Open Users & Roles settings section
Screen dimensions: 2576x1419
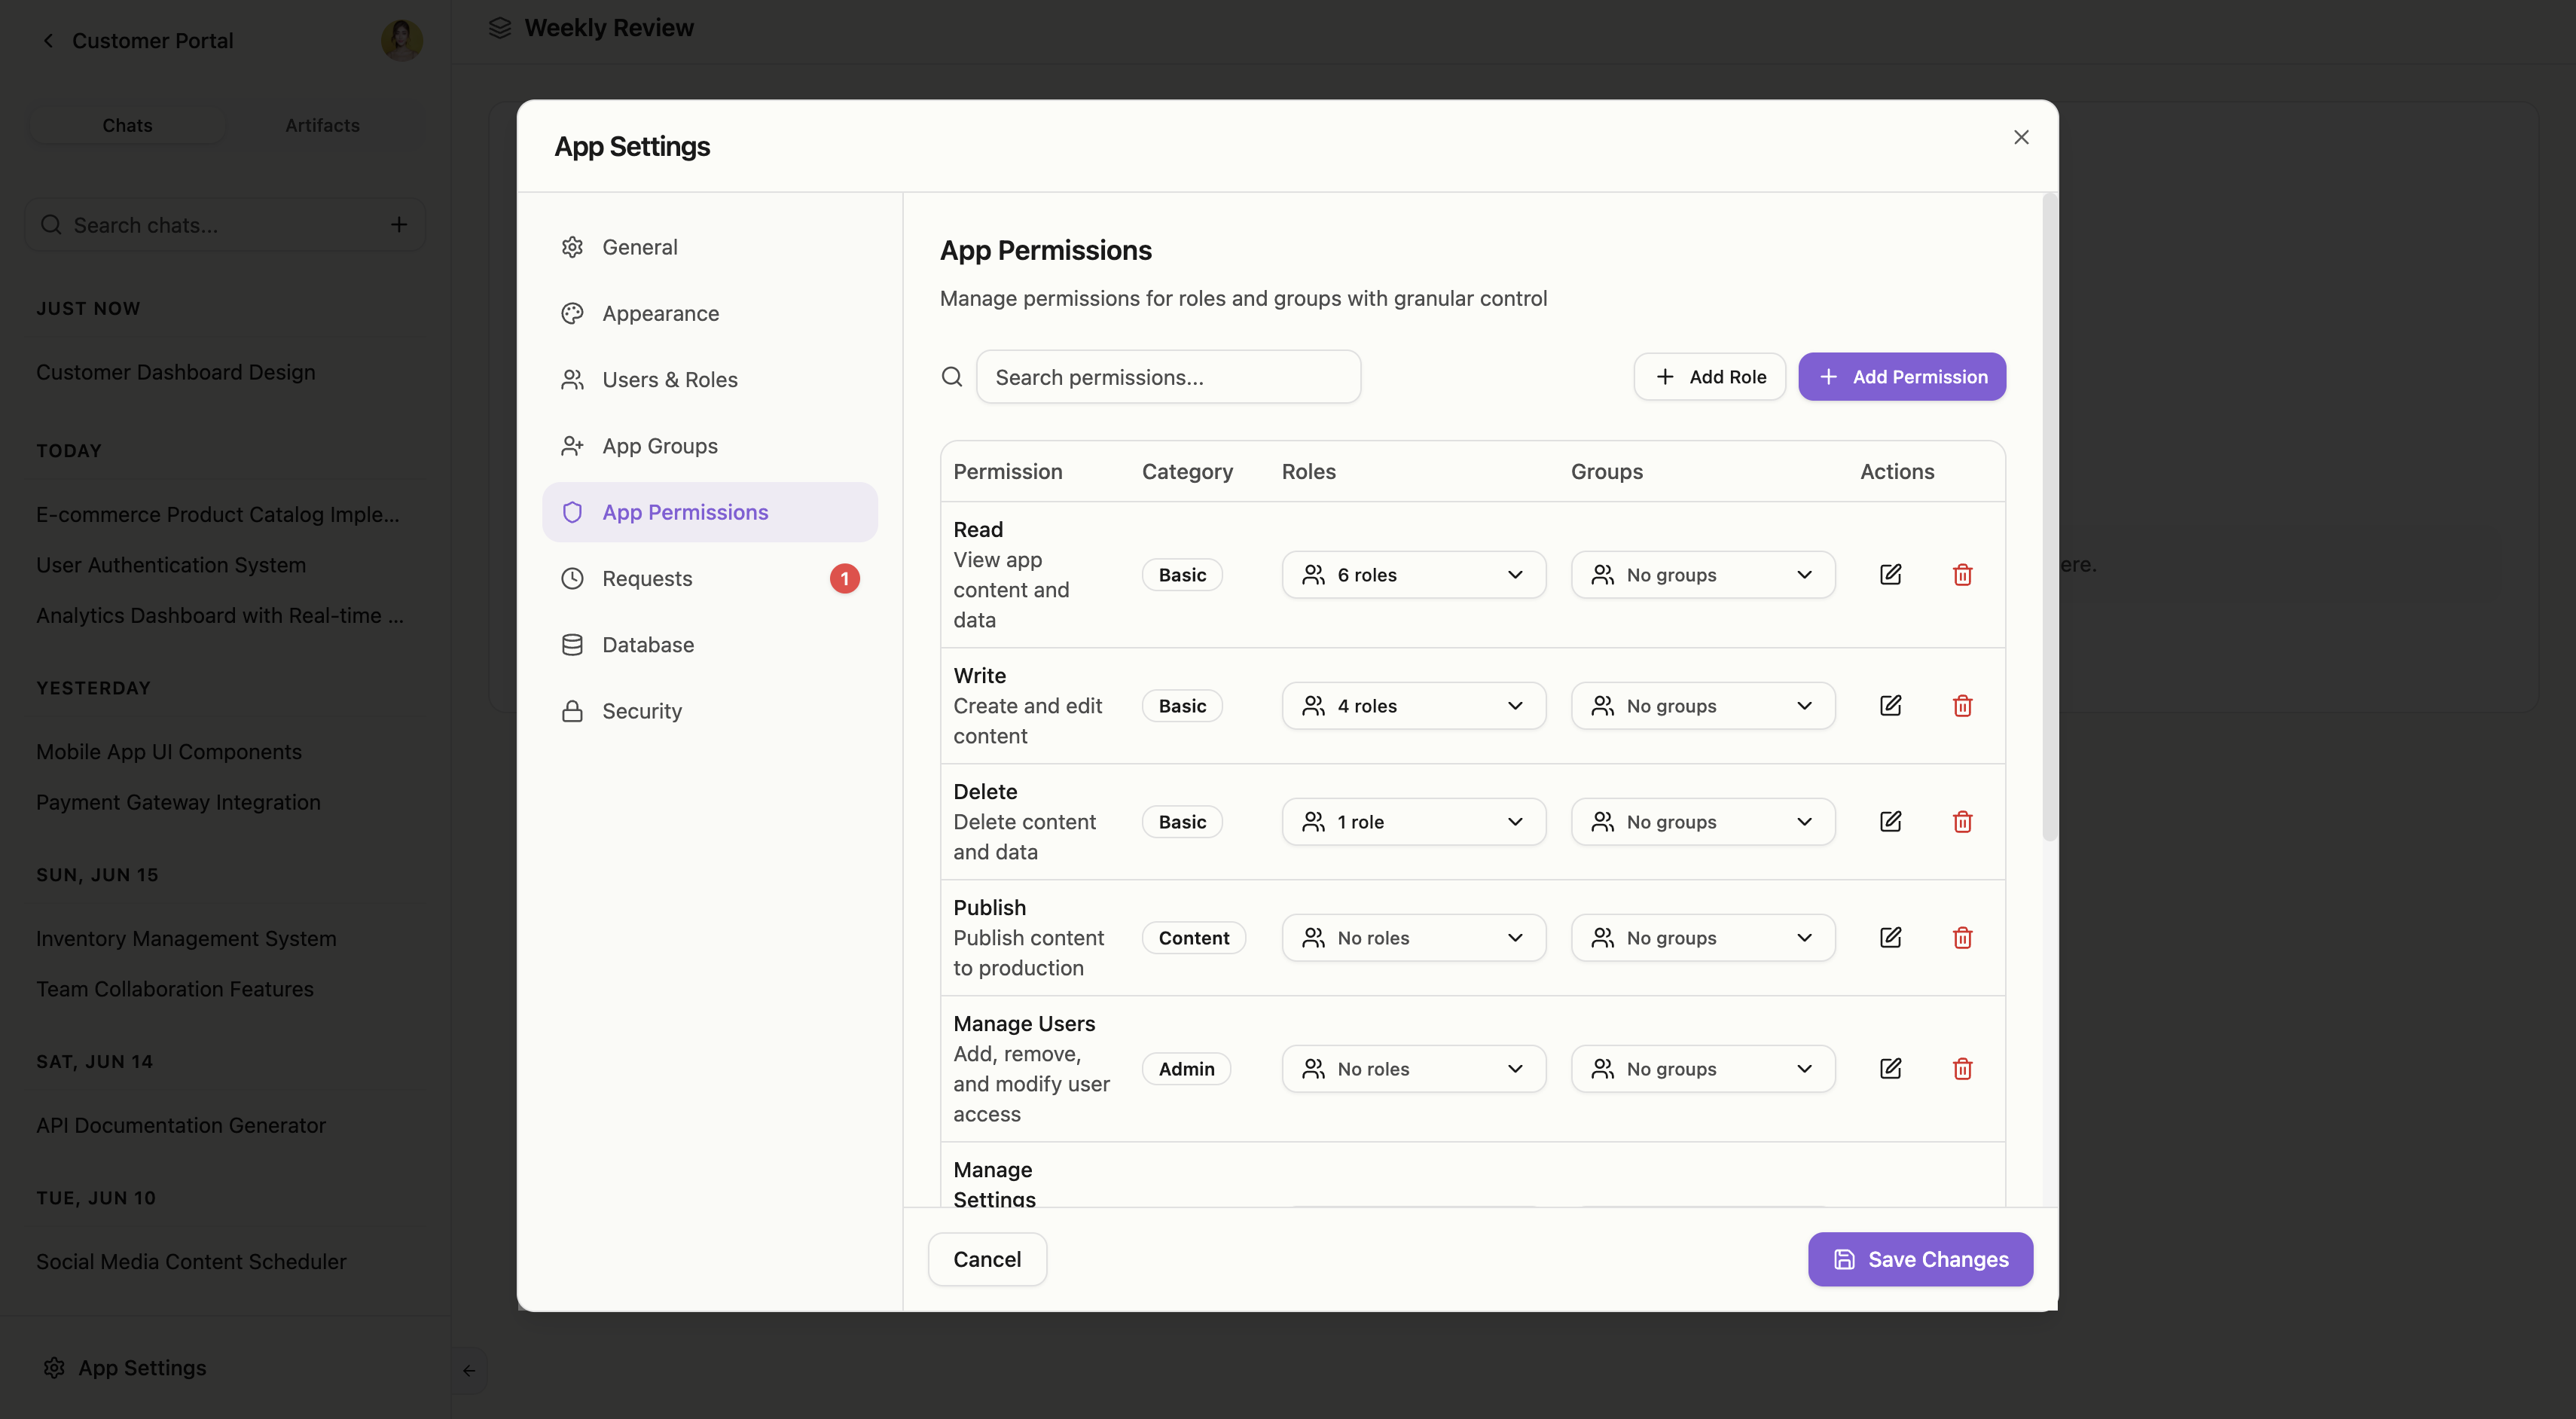tap(669, 380)
